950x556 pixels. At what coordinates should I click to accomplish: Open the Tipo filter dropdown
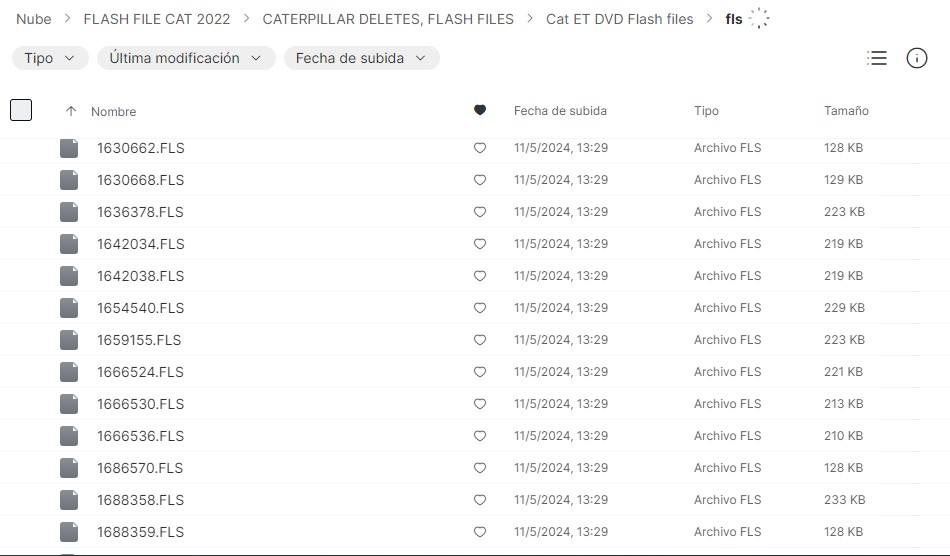pyautogui.click(x=49, y=58)
